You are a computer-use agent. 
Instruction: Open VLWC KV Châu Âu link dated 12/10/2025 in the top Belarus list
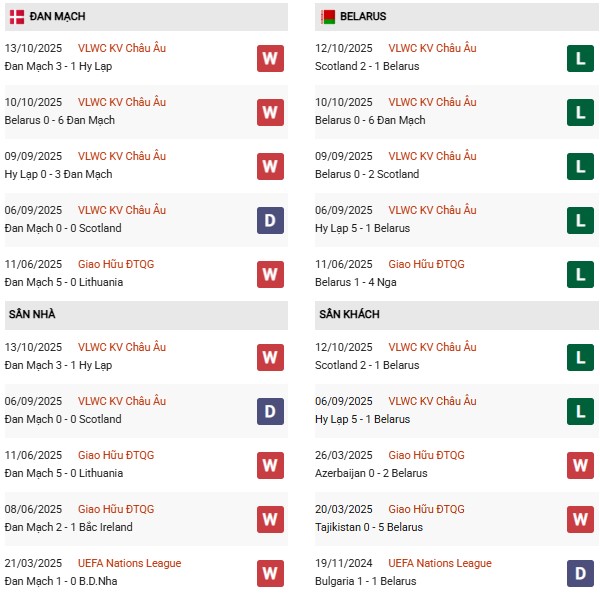click(x=432, y=48)
